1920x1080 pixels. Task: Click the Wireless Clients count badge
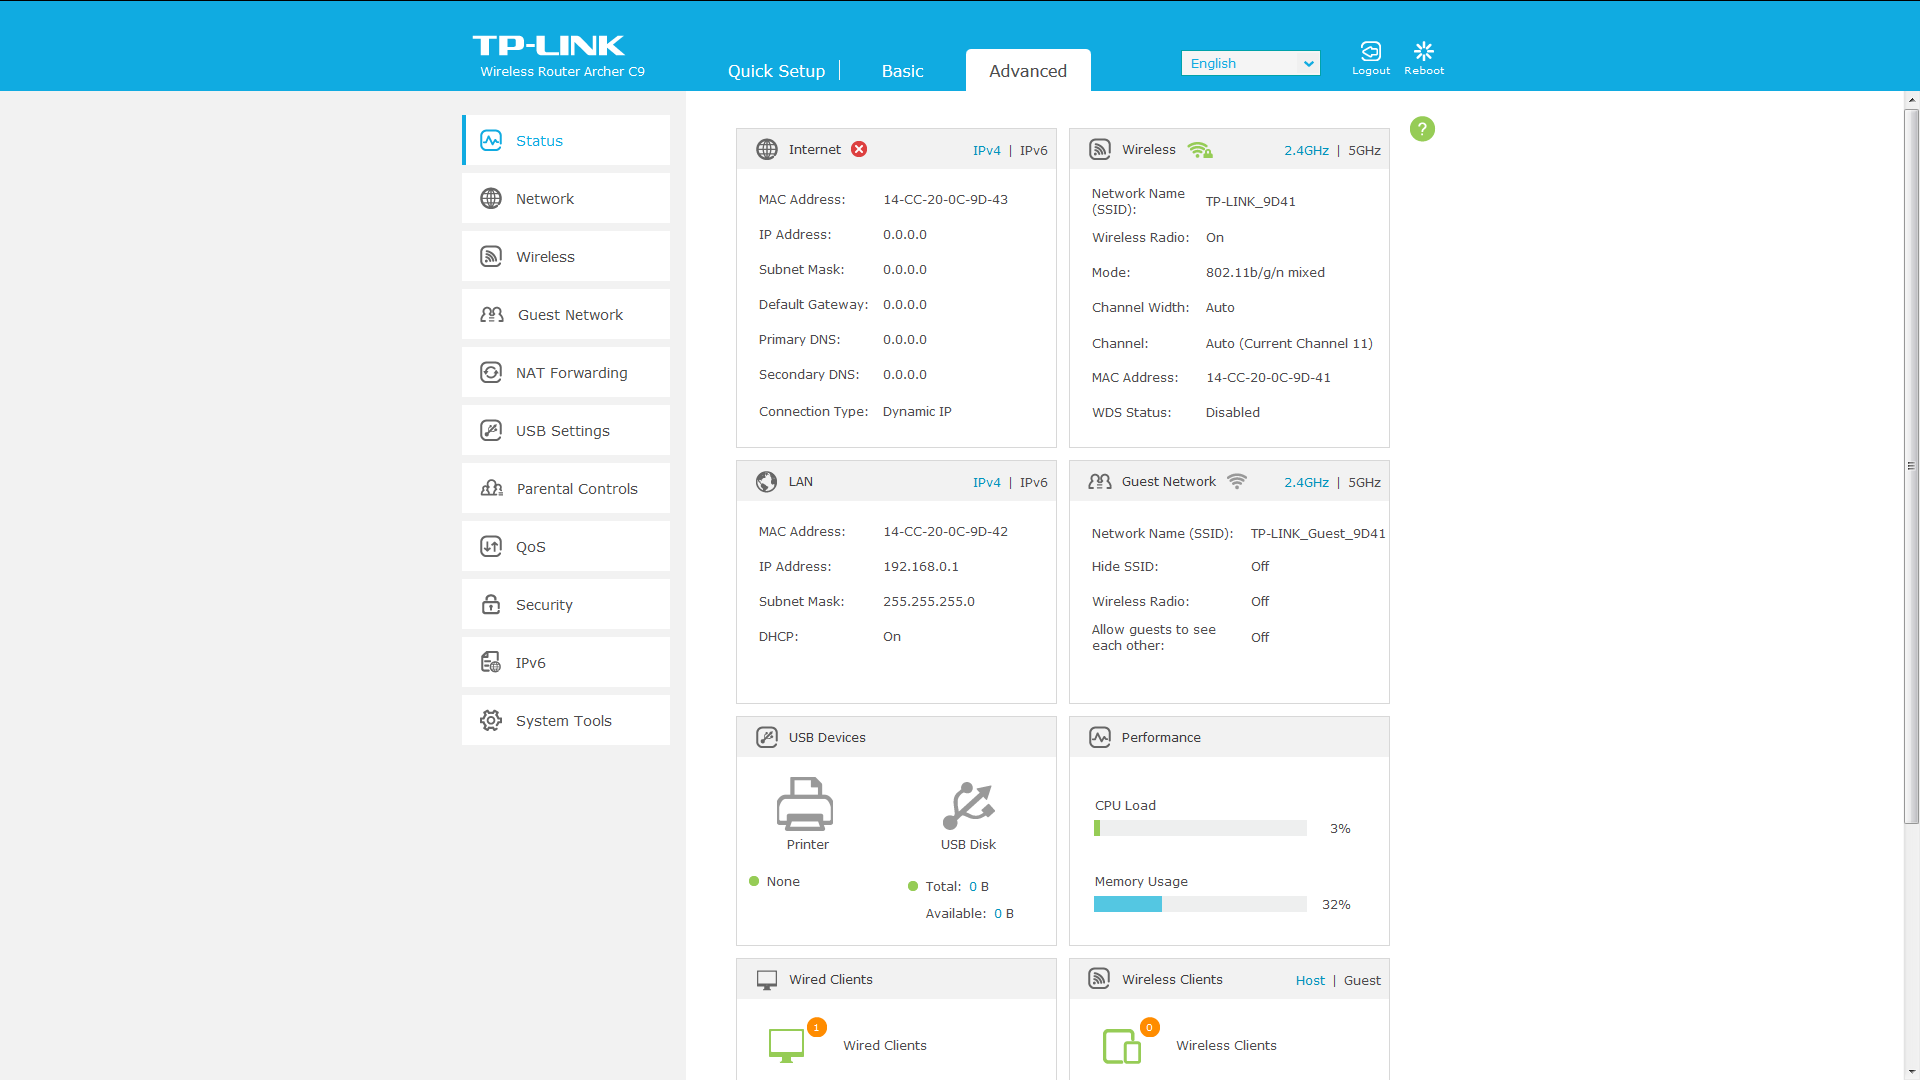tap(1149, 1027)
